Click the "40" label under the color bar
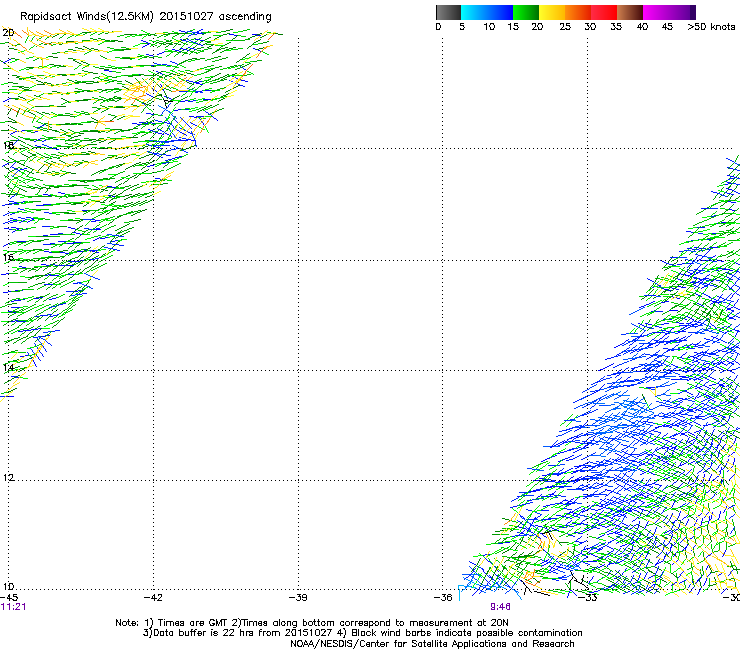Viewport: 740px width, 650px height. pos(642,27)
